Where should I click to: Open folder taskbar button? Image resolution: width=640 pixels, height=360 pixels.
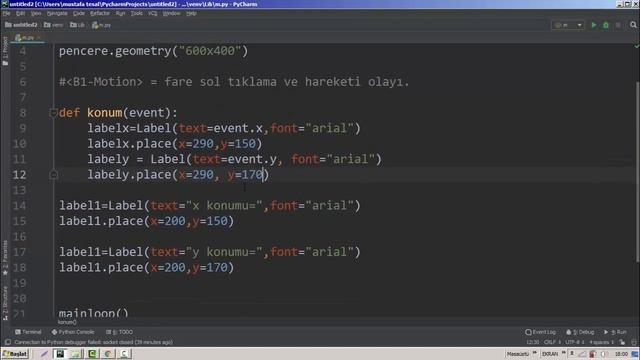(x=76, y=353)
